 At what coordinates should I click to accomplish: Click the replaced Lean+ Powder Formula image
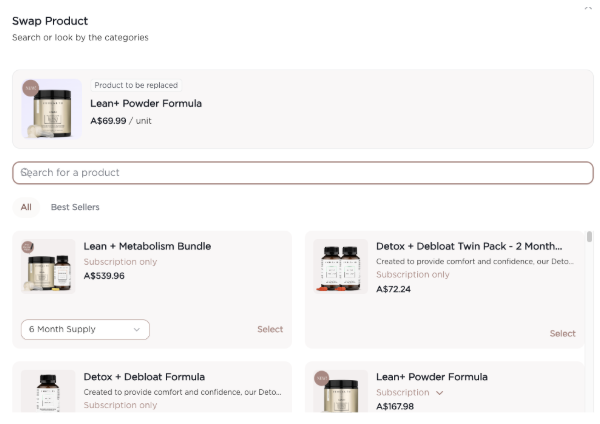coord(51,111)
